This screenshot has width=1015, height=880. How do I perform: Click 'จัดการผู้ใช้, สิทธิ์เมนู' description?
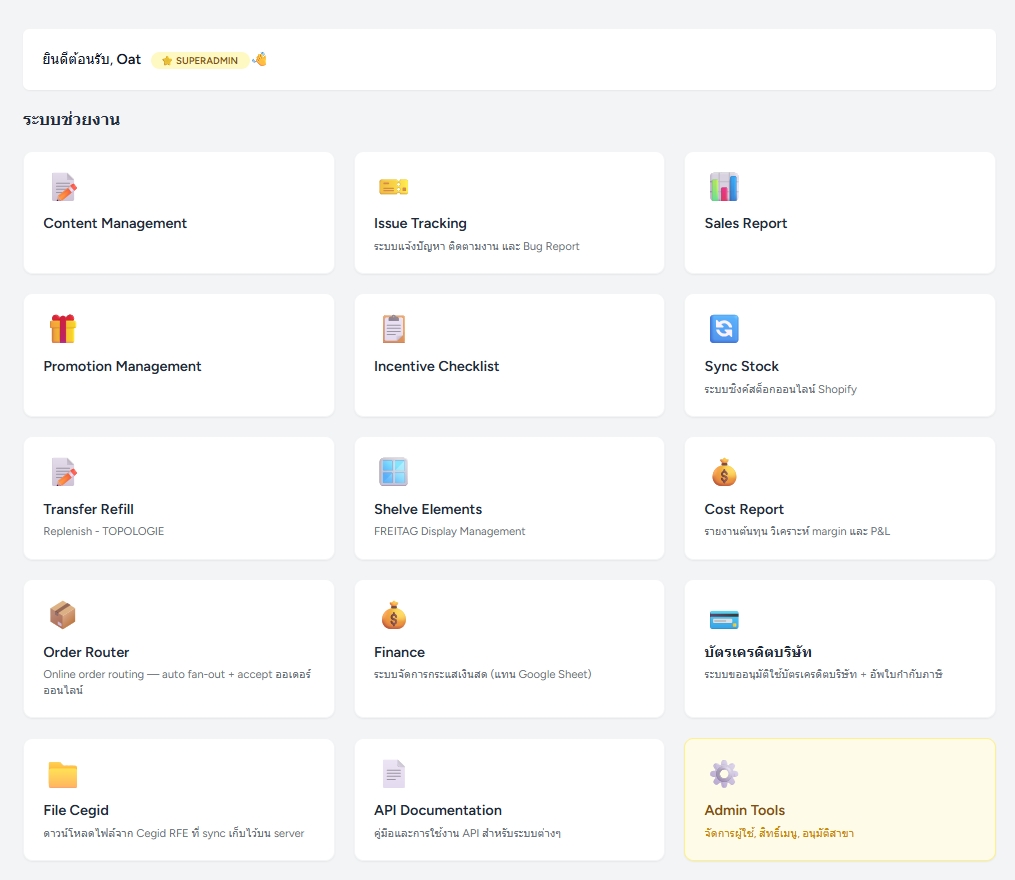tap(779, 833)
